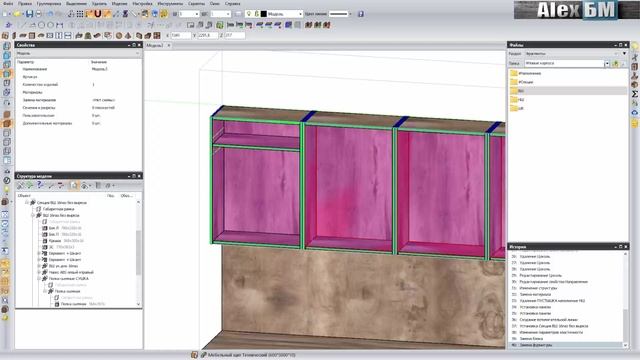
Task: Select history entry Создание вспомогательной линии
Action: click(549, 320)
